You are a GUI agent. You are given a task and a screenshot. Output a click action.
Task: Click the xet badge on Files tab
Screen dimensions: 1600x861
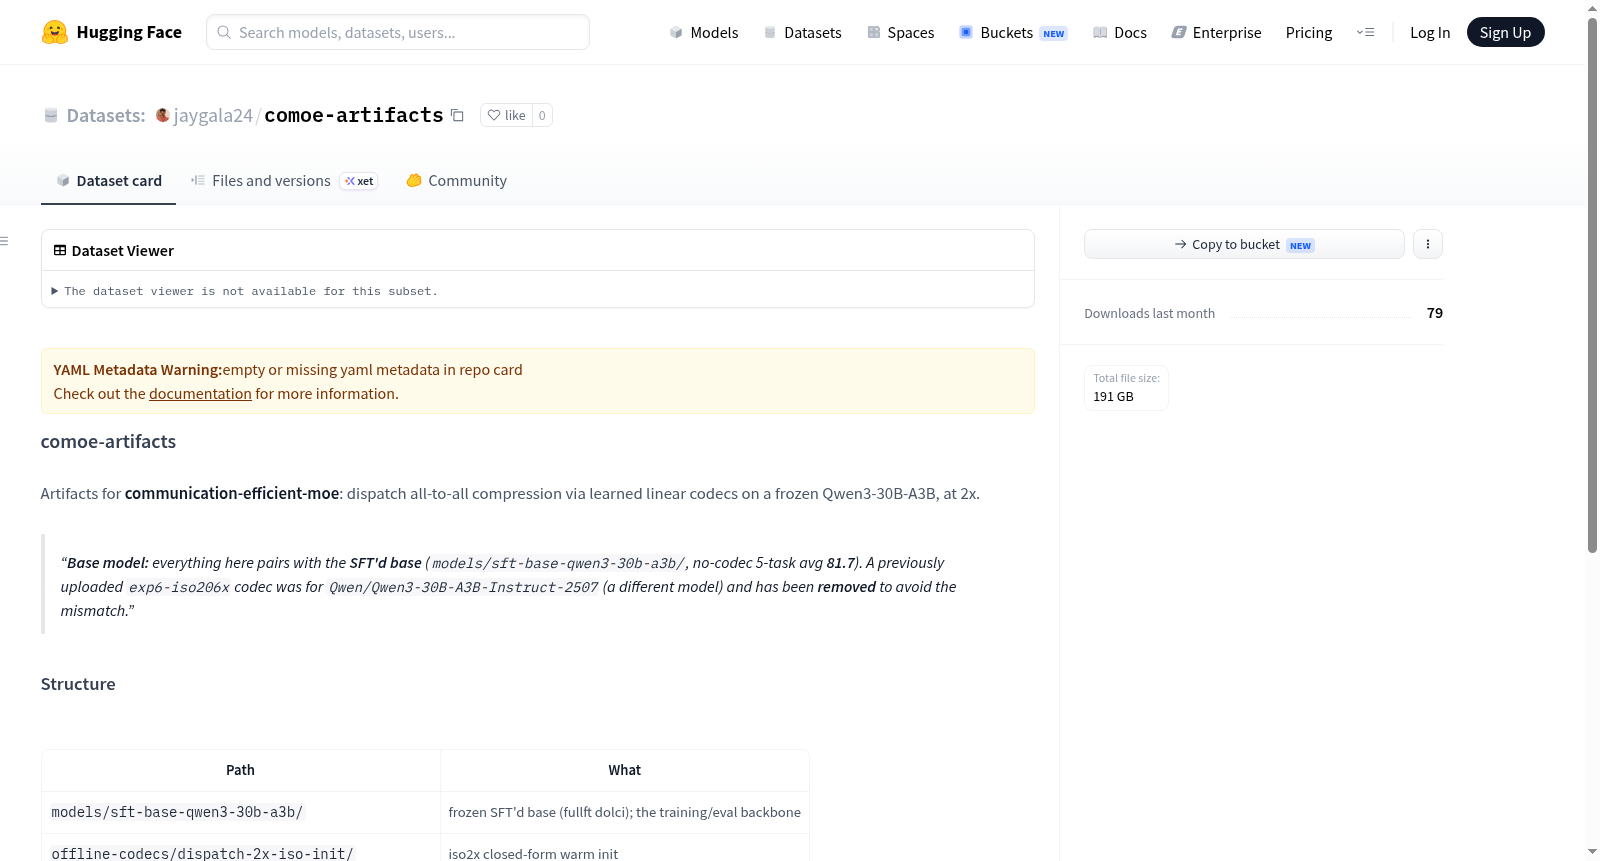tap(359, 181)
